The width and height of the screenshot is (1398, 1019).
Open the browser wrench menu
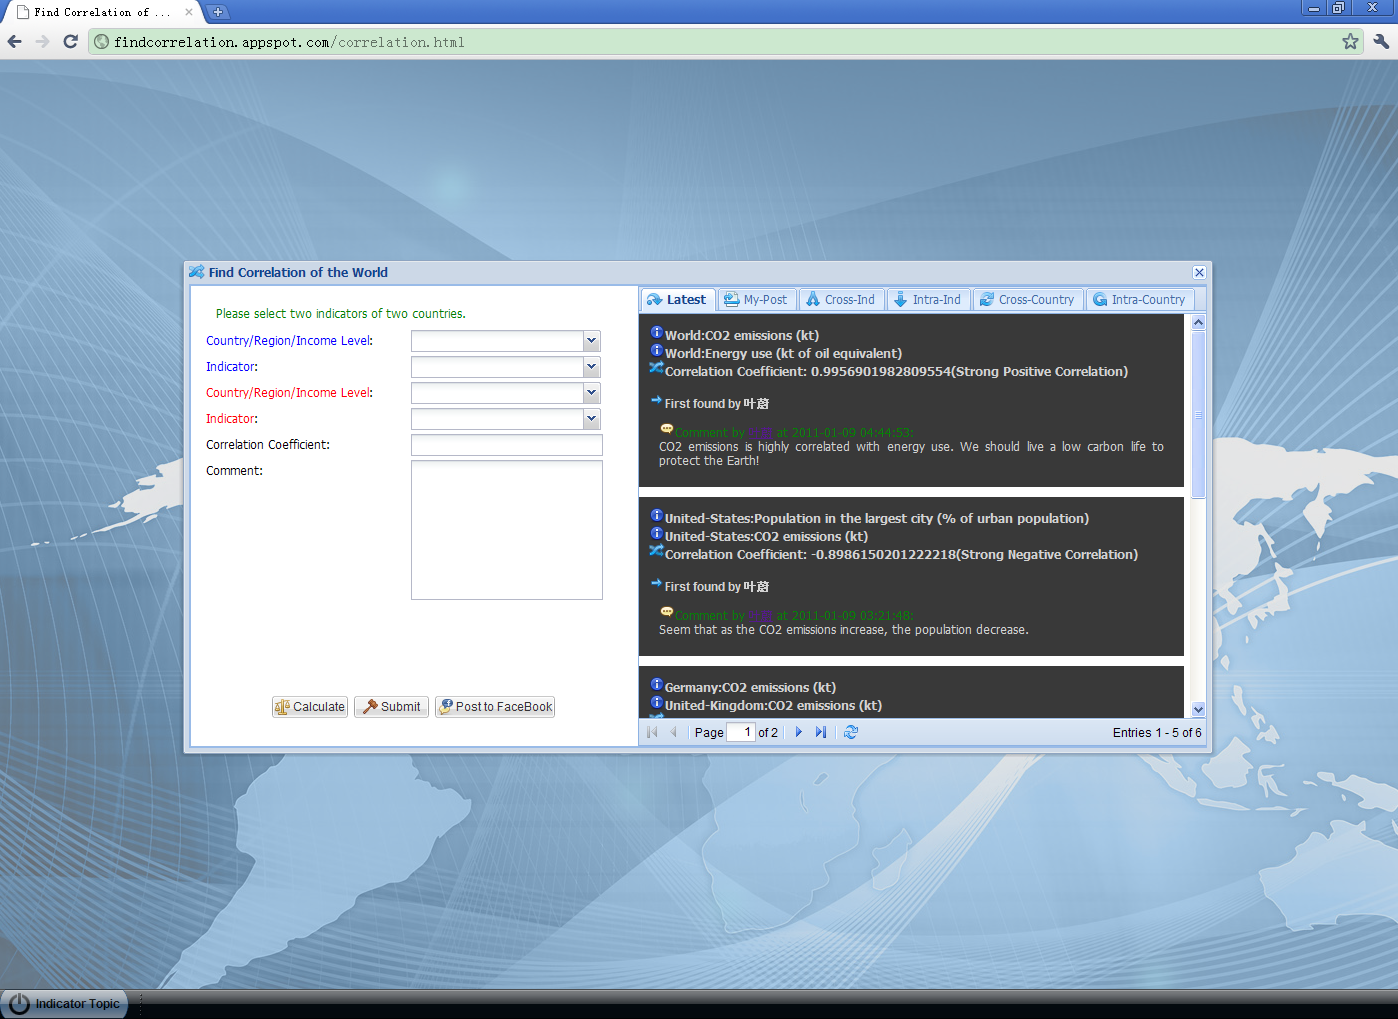[1381, 41]
